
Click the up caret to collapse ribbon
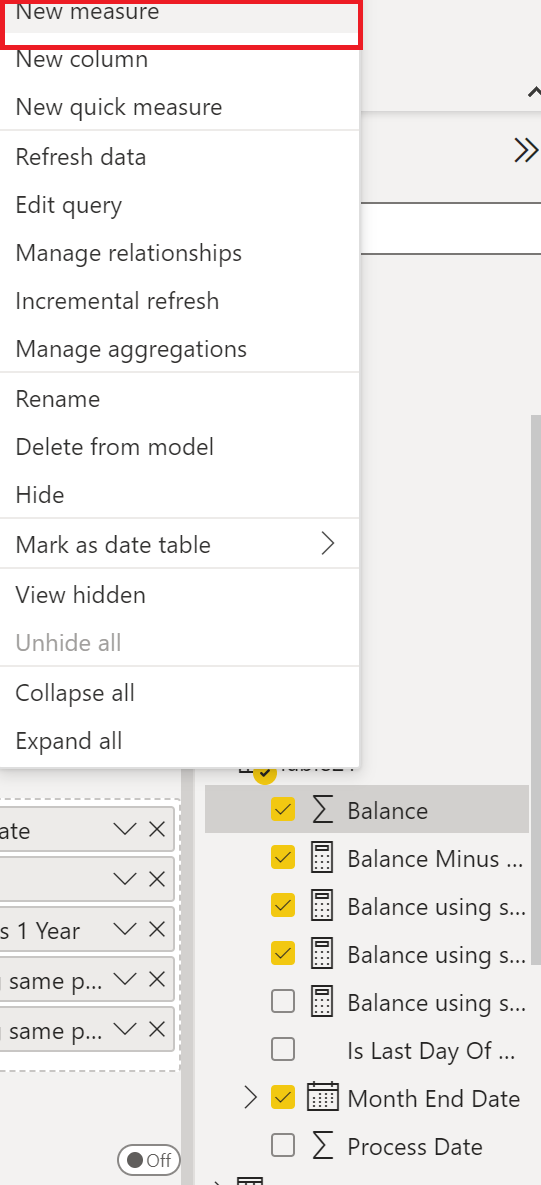(x=533, y=92)
